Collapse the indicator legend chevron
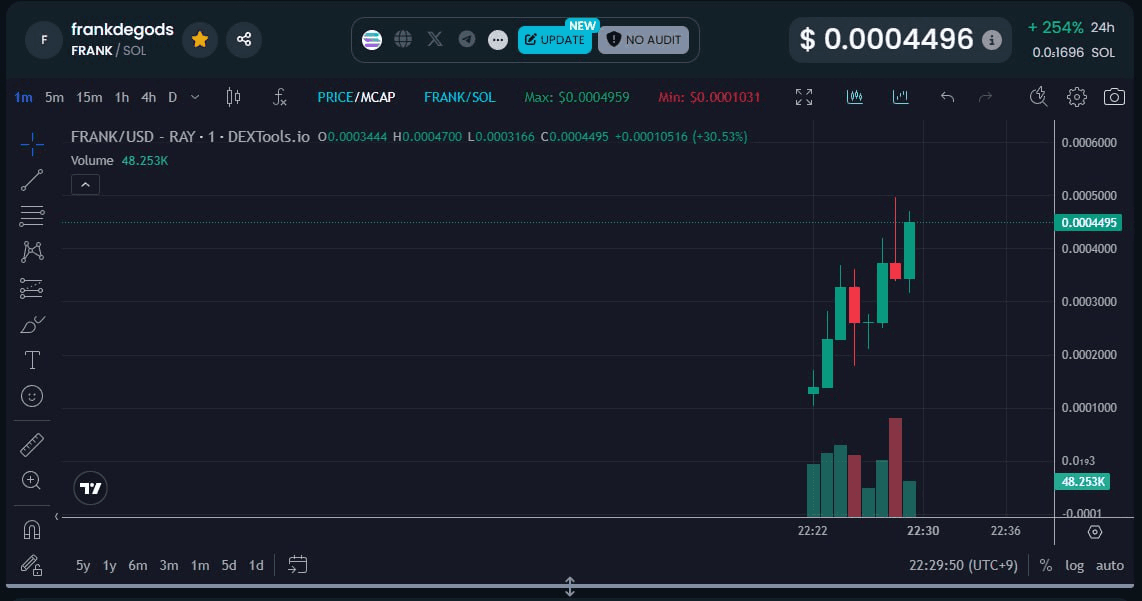 point(85,185)
